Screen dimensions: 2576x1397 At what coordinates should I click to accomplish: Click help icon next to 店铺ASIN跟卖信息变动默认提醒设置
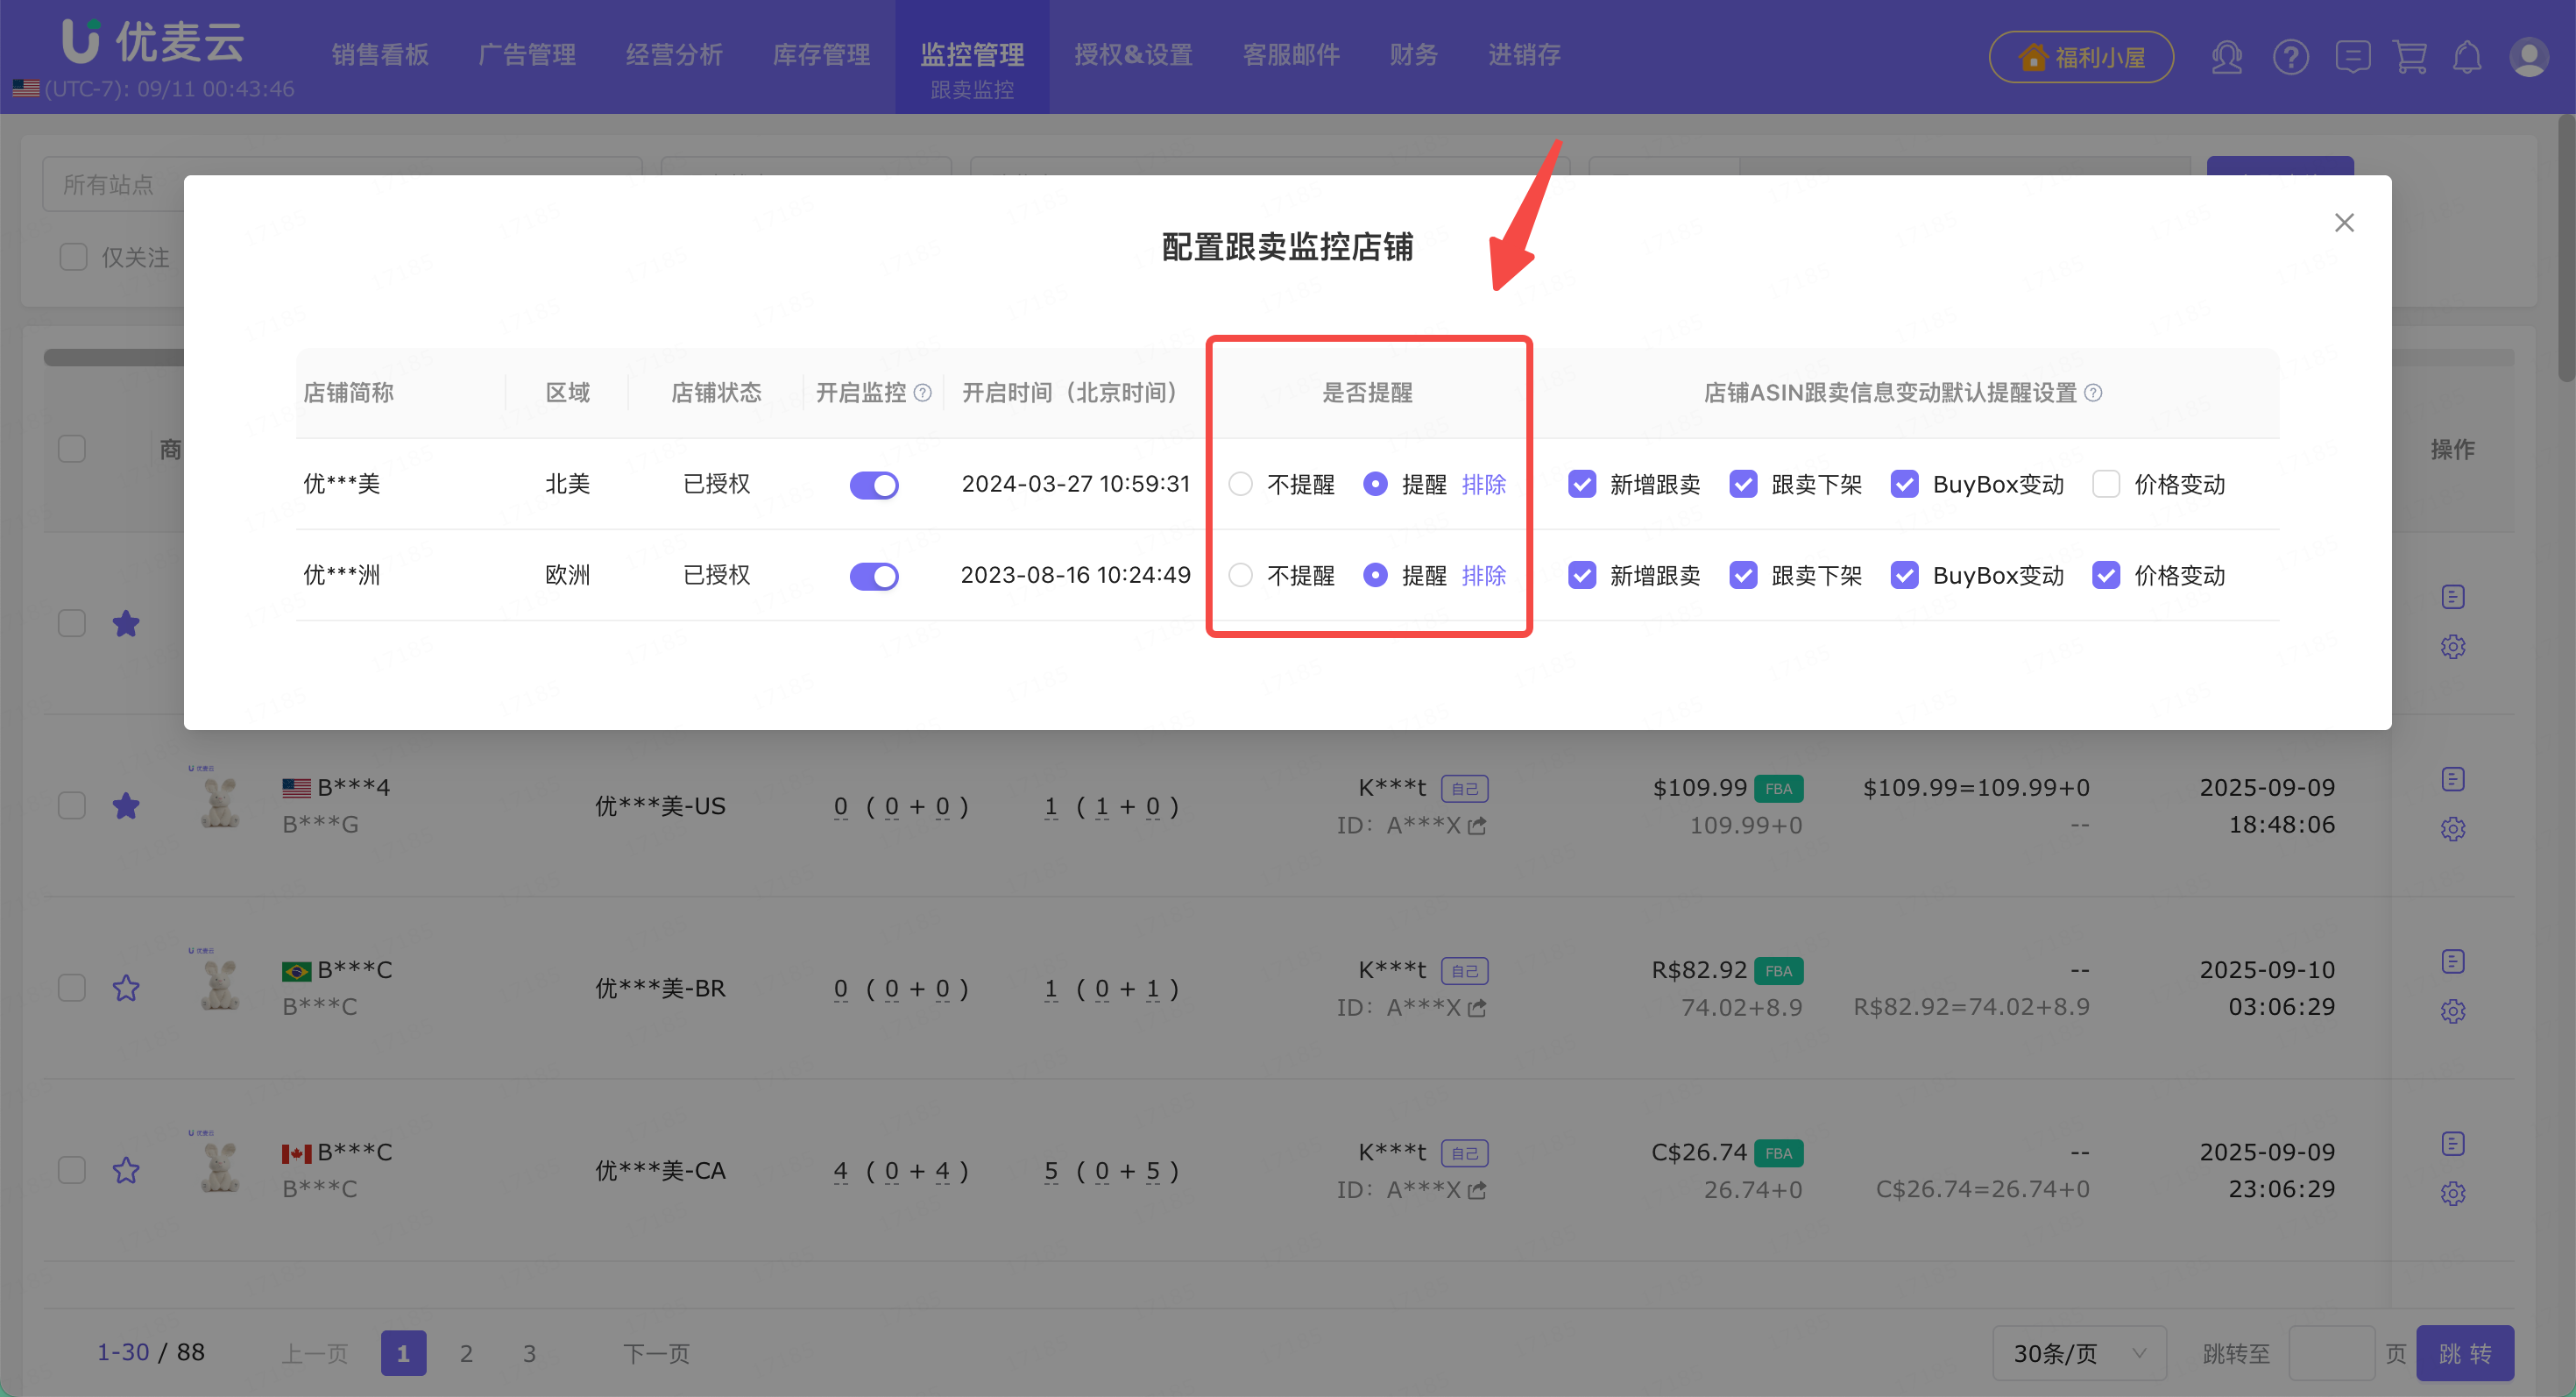[2093, 393]
